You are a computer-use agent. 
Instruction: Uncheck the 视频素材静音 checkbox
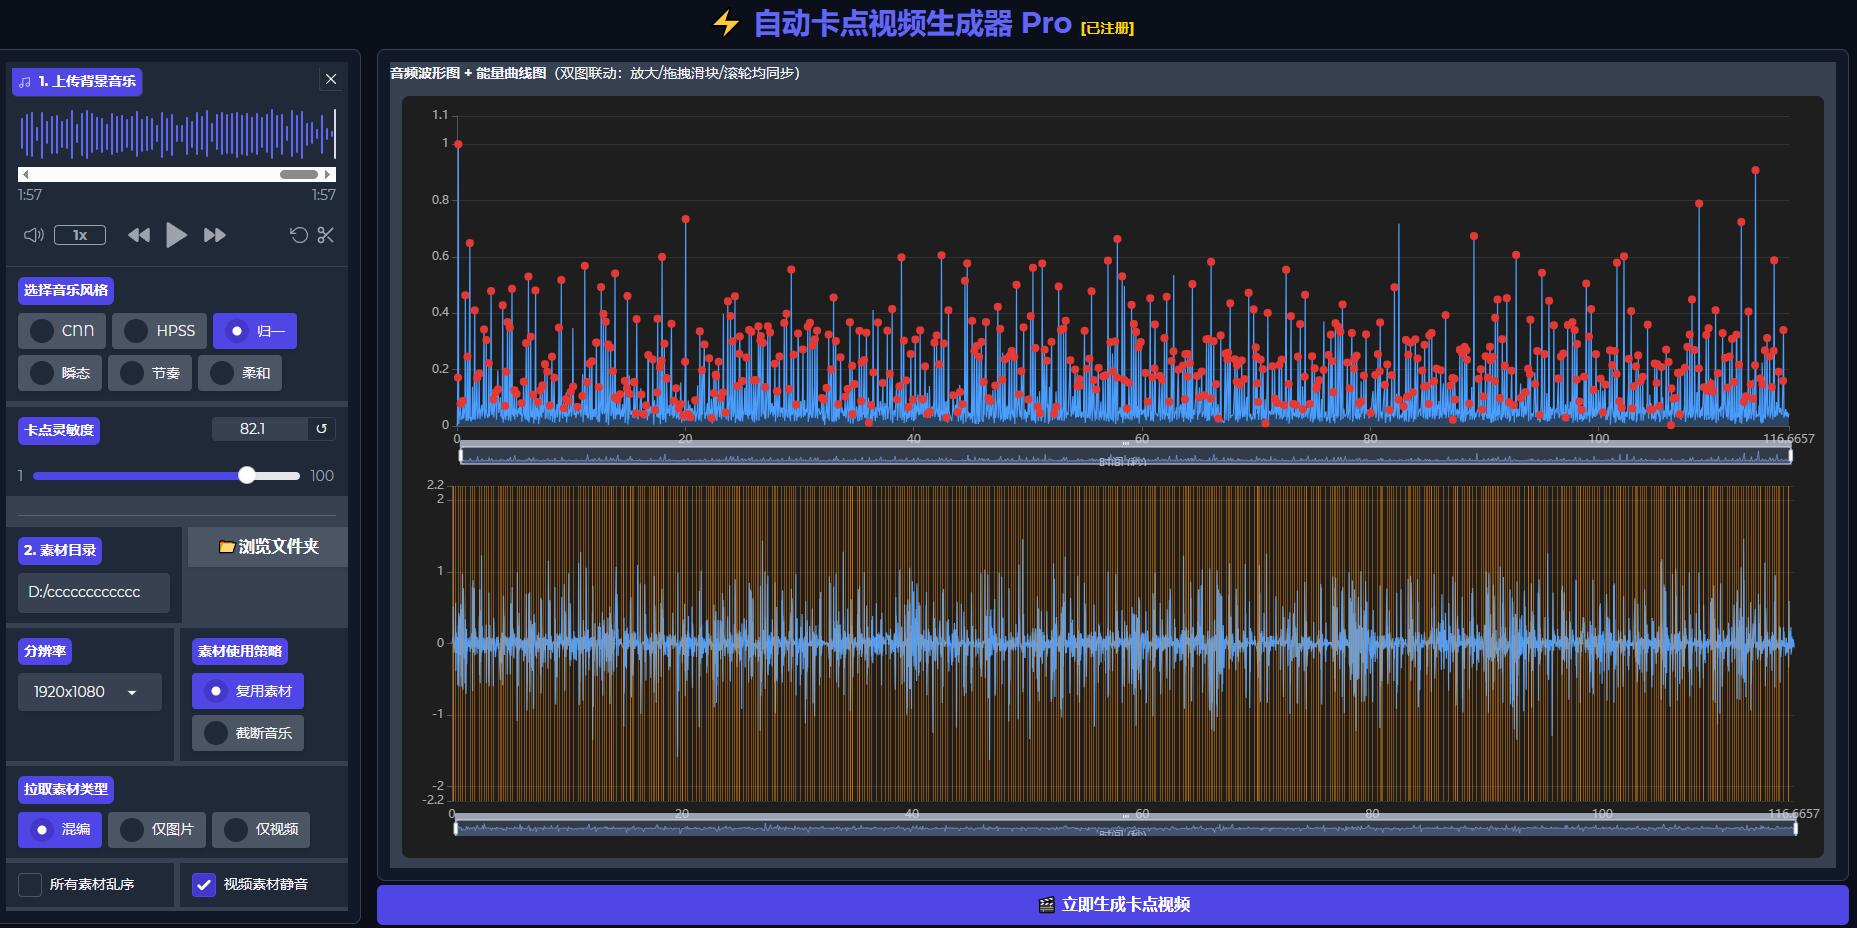204,885
